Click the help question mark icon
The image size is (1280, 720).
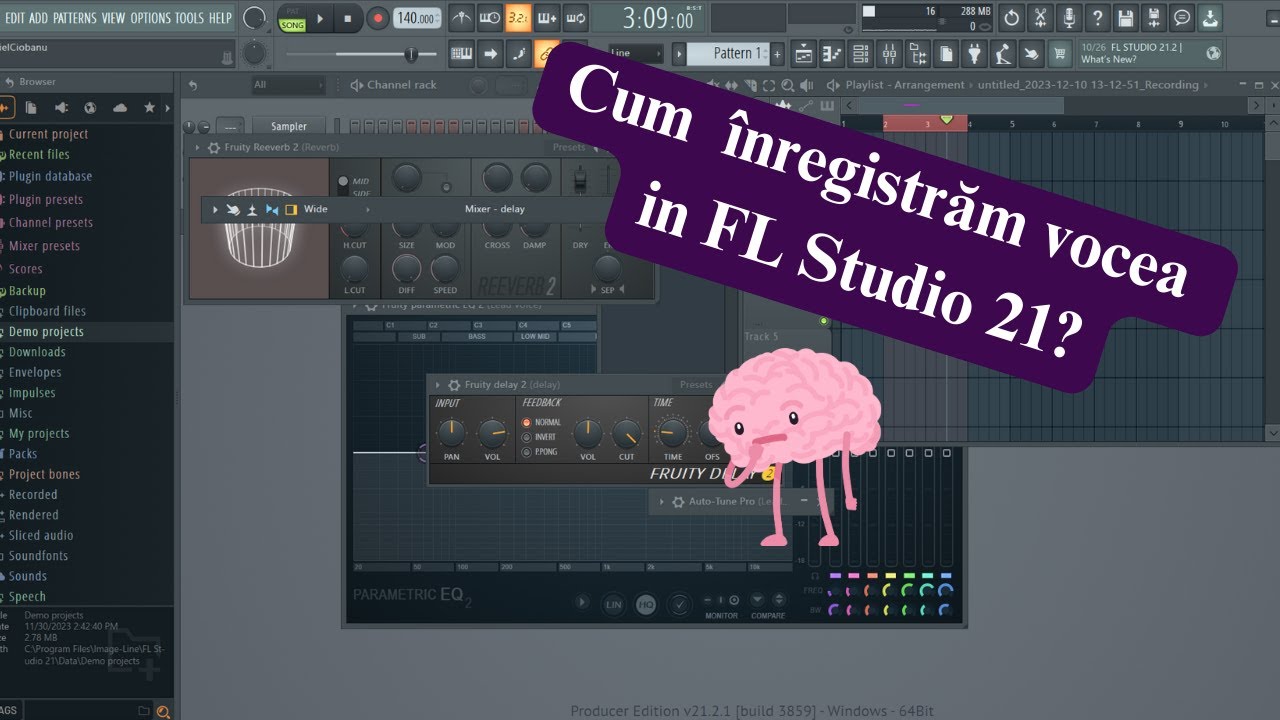[x=1097, y=18]
